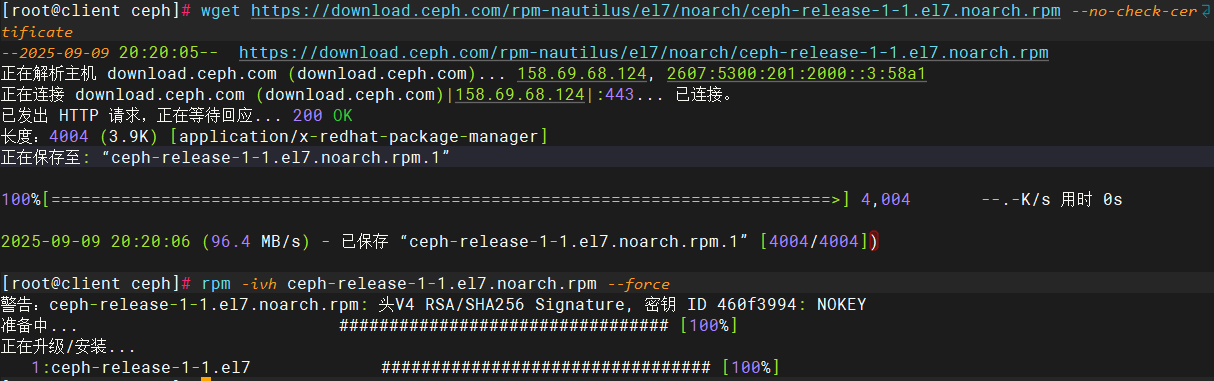
Task: Click the '正在解析主机' text
Action: click(50, 74)
